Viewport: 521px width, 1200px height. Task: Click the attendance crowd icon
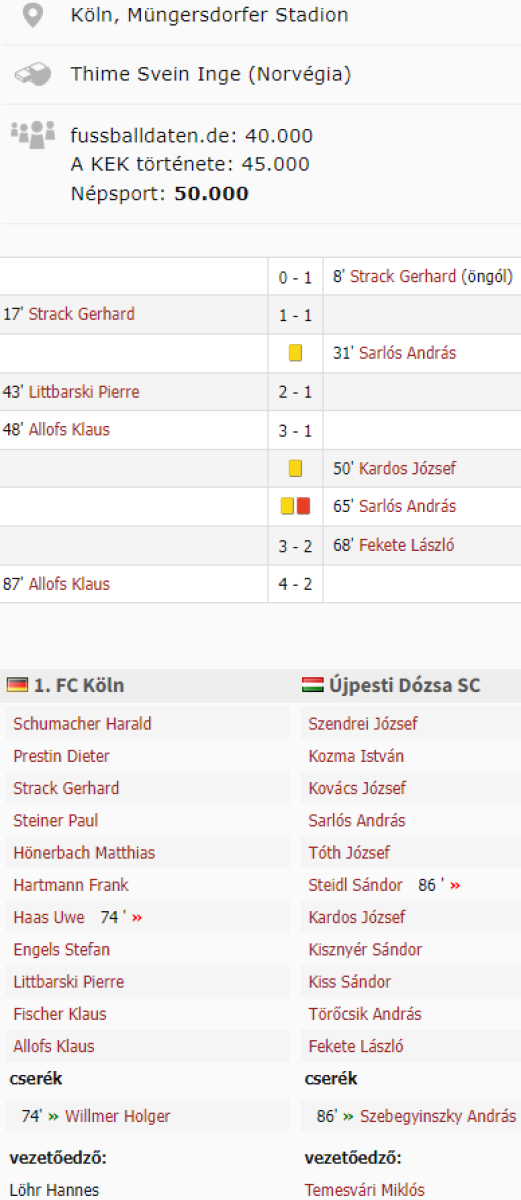(33, 133)
